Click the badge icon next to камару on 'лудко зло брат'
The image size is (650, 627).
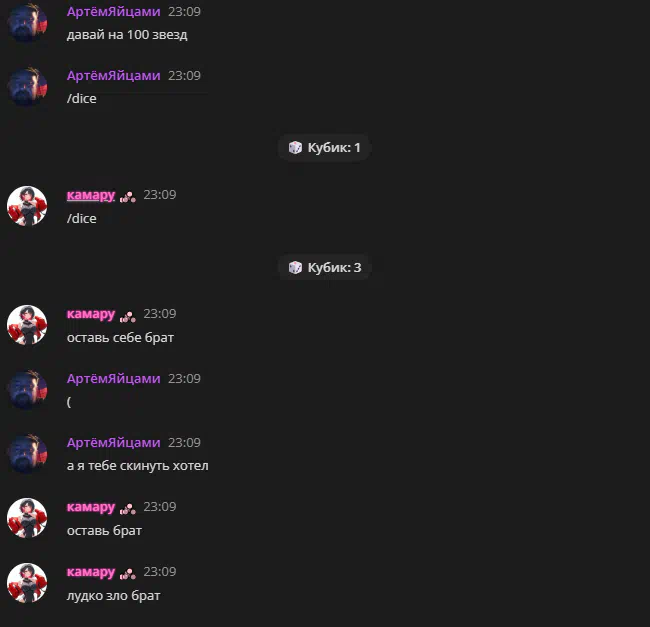click(128, 574)
